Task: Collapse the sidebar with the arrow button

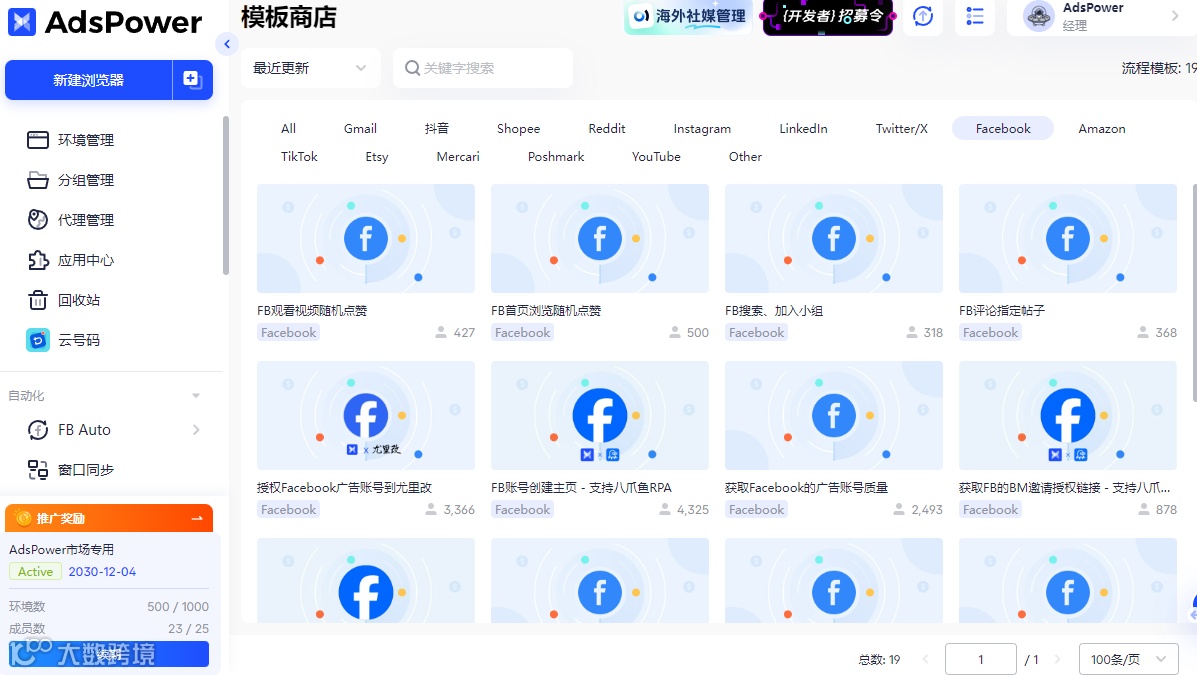Action: pyautogui.click(x=227, y=44)
